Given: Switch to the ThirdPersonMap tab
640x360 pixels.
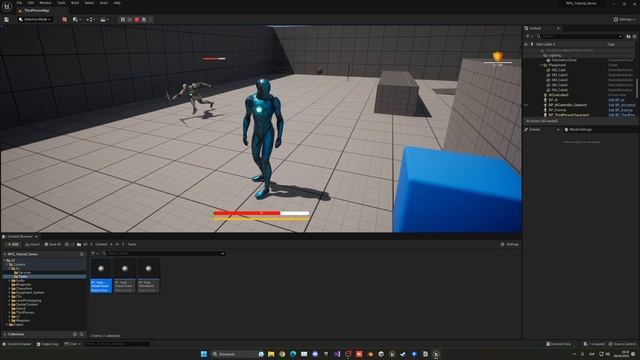Looking at the screenshot, I should click(x=37, y=10).
